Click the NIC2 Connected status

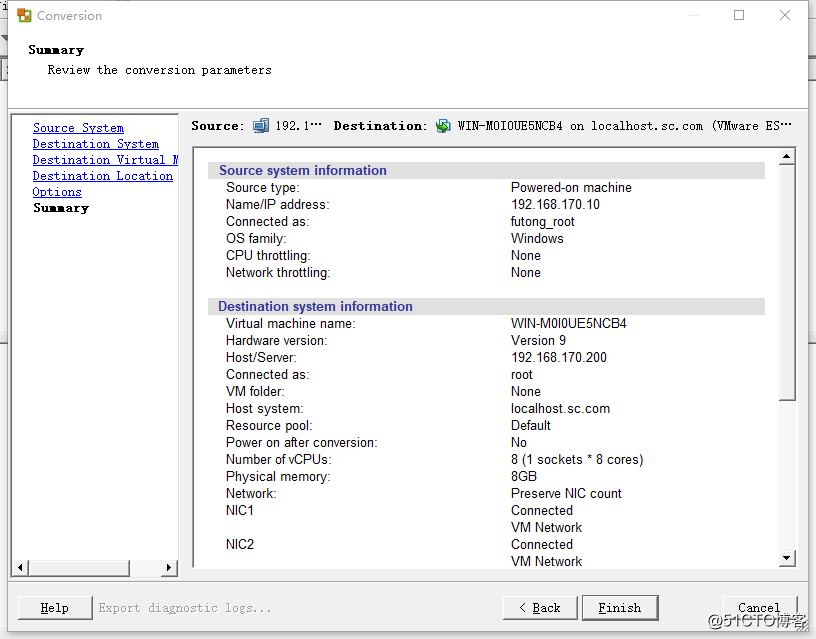[542, 544]
